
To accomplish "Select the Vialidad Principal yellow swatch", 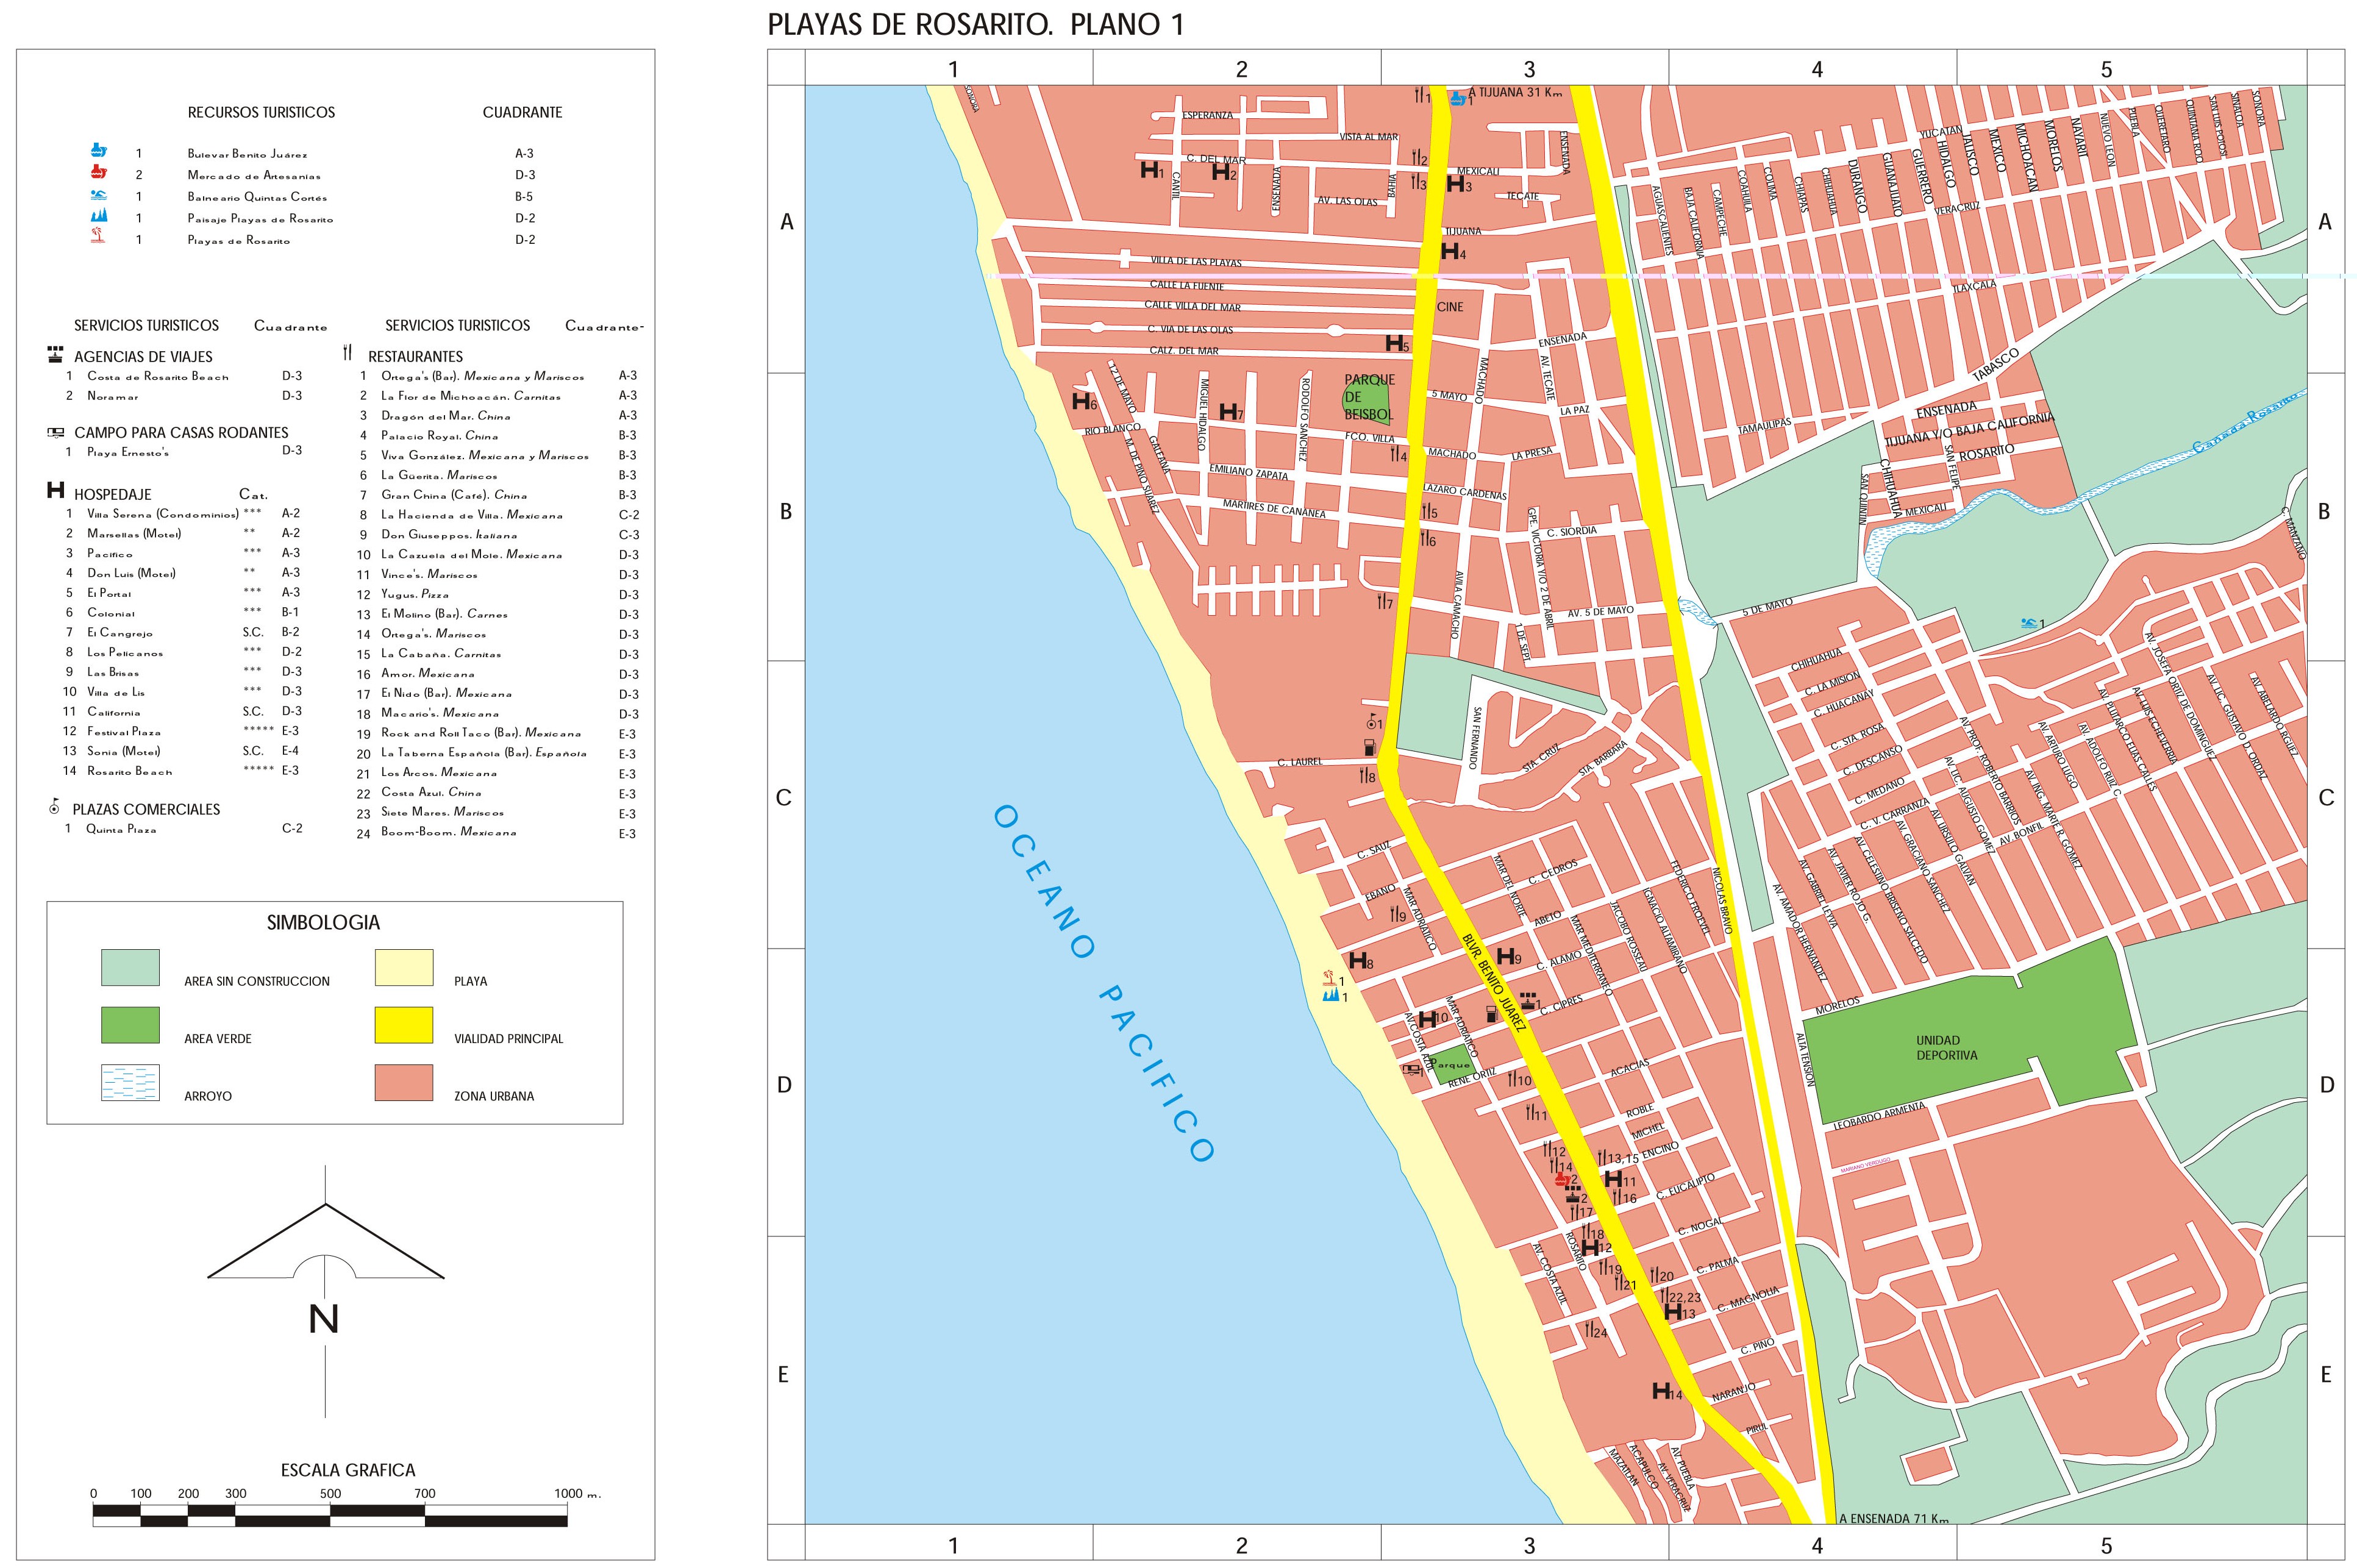I will coord(404,1025).
